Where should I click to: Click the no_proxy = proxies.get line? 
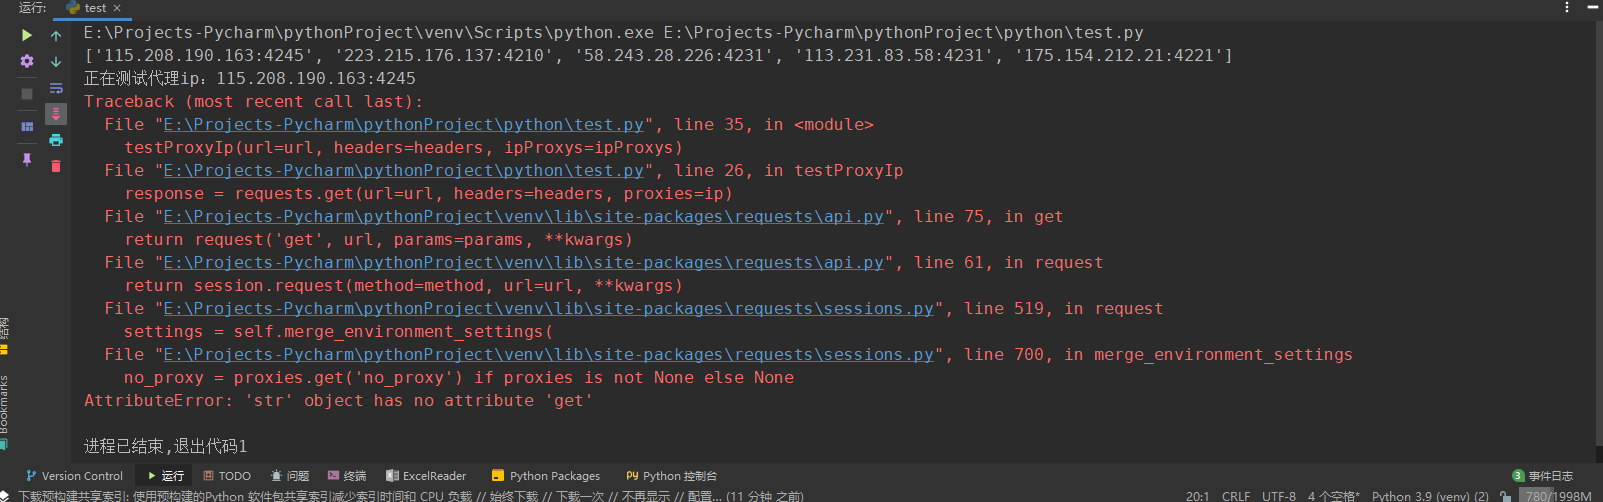(459, 377)
